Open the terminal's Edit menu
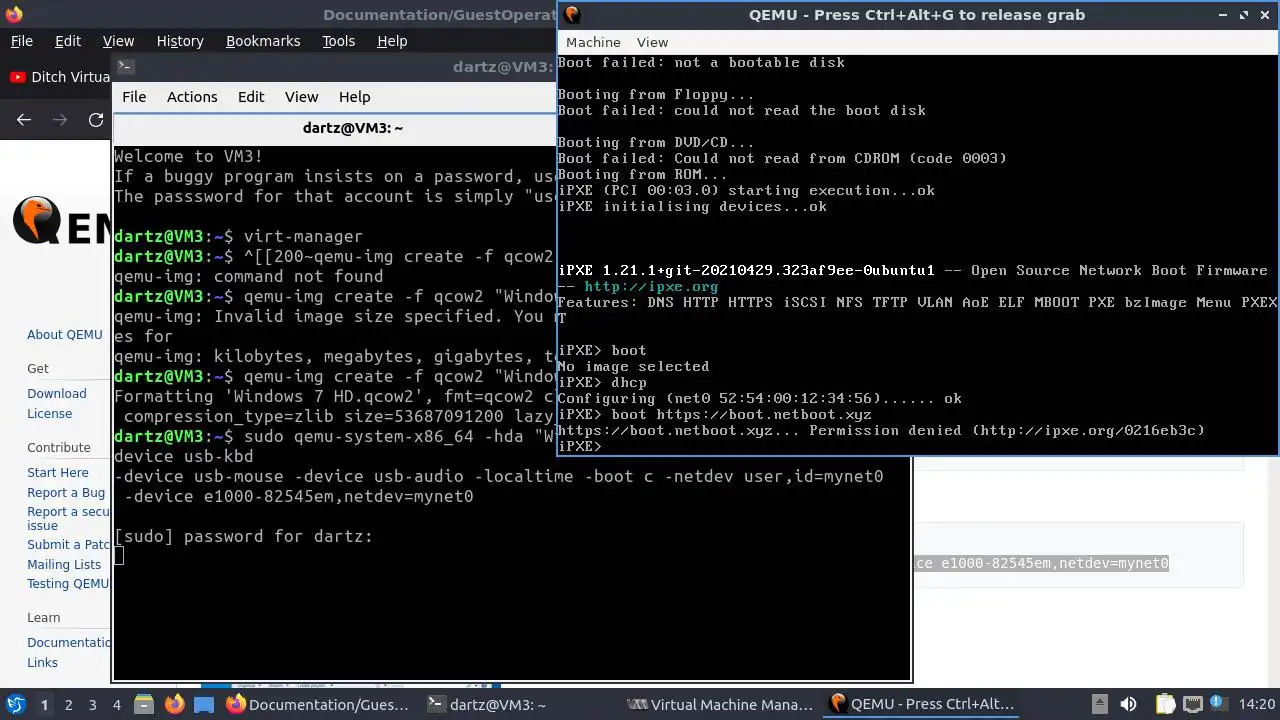This screenshot has width=1280, height=720. click(251, 97)
